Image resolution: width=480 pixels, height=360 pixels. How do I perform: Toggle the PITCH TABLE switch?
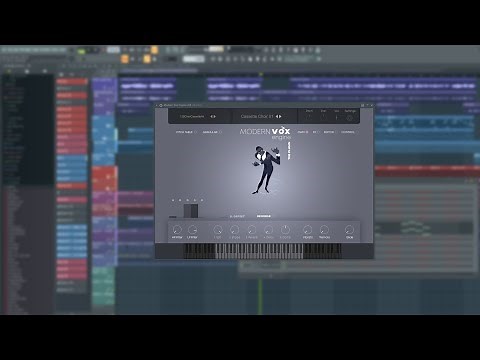(x=195, y=132)
